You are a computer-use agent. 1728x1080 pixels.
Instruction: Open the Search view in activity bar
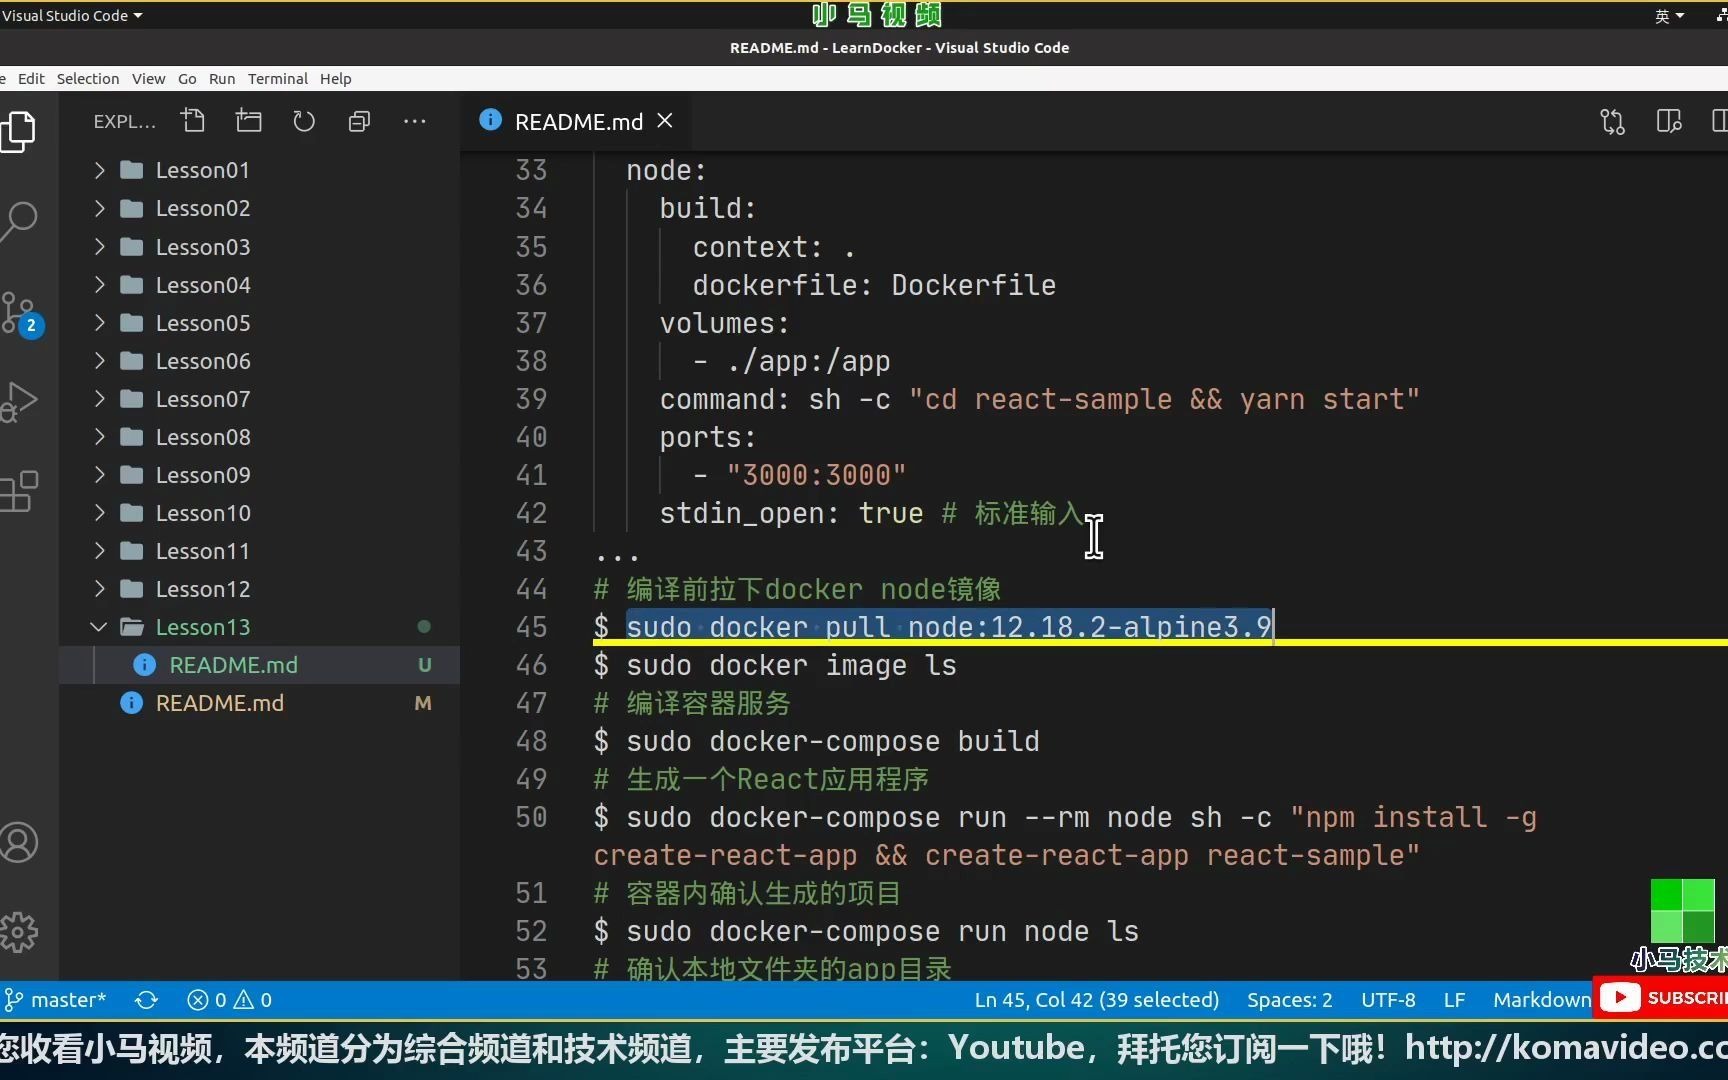[x=19, y=220]
